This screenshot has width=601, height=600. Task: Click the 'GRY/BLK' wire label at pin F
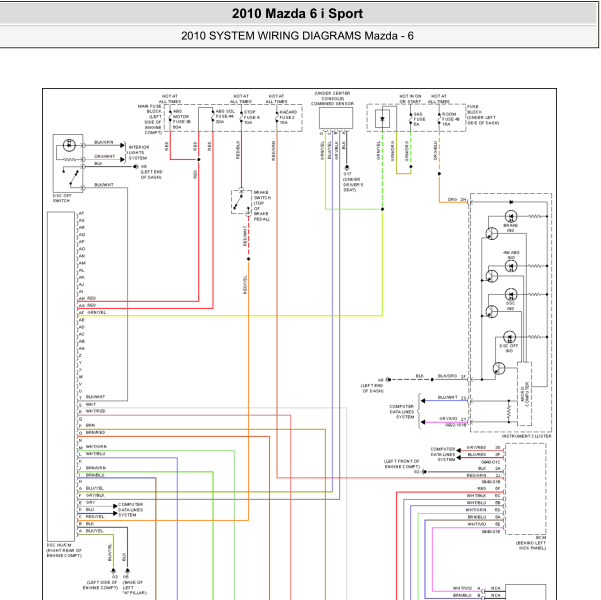[x=95, y=496]
